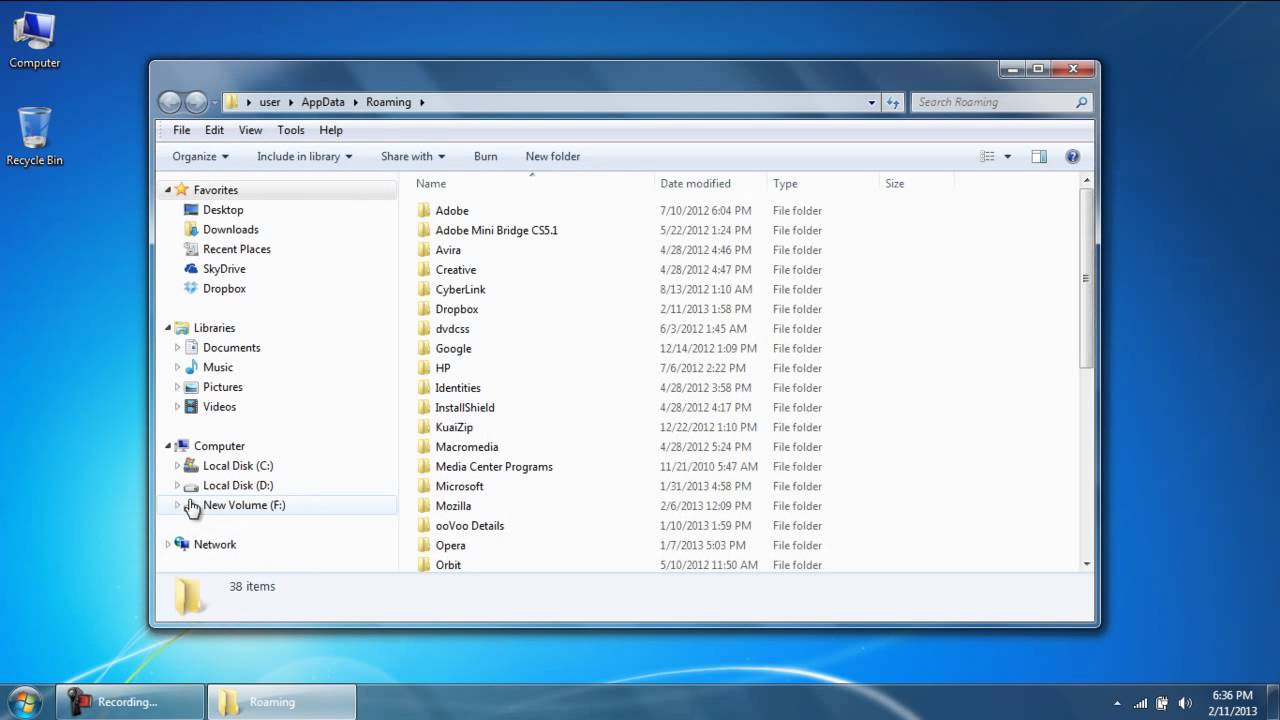Open the Help menu
1280x720 pixels.
[331, 130]
